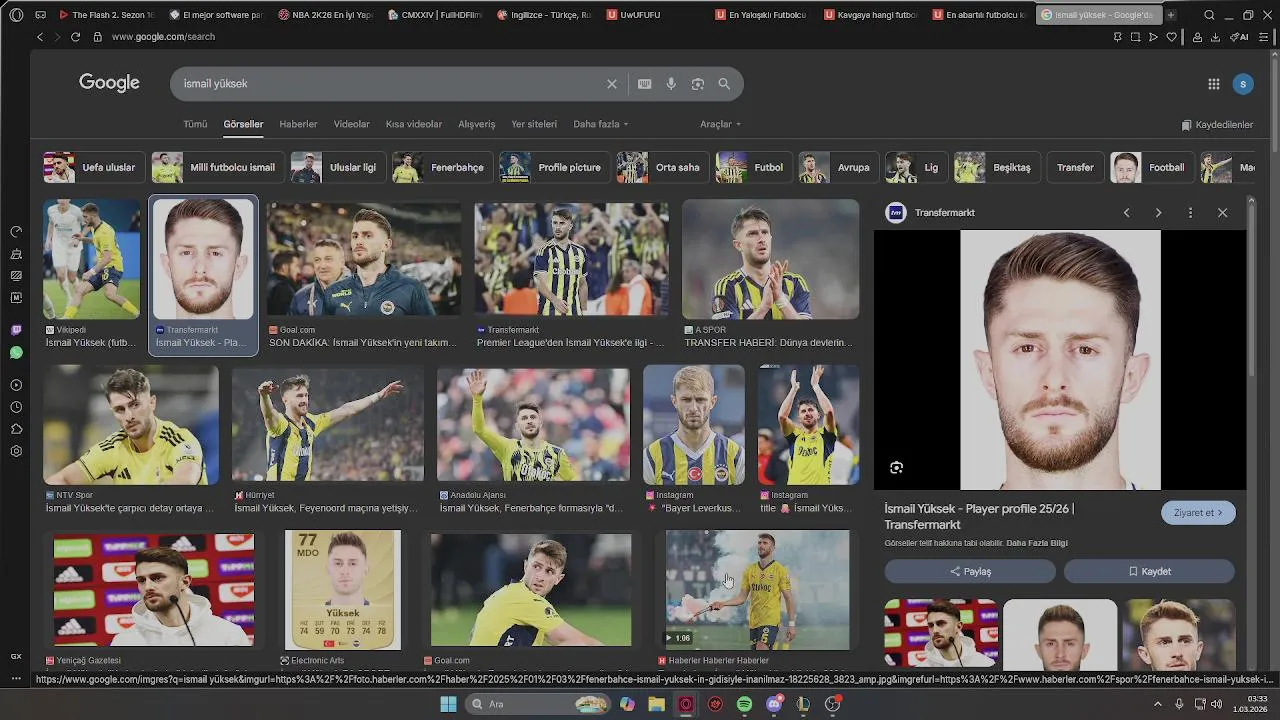Open the Windows Start menu

point(448,704)
